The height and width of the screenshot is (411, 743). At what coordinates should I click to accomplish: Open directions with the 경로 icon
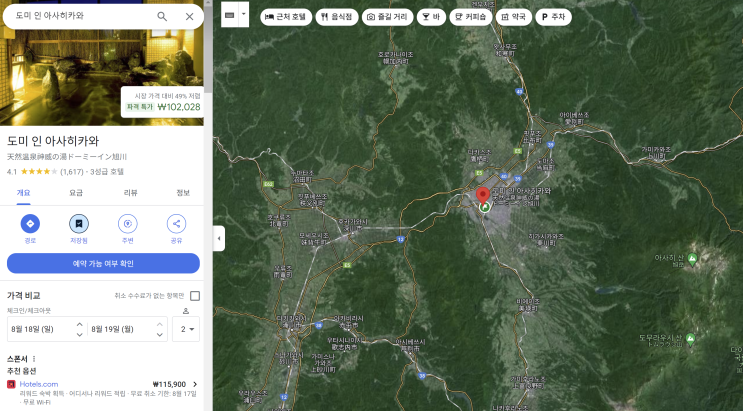point(30,224)
